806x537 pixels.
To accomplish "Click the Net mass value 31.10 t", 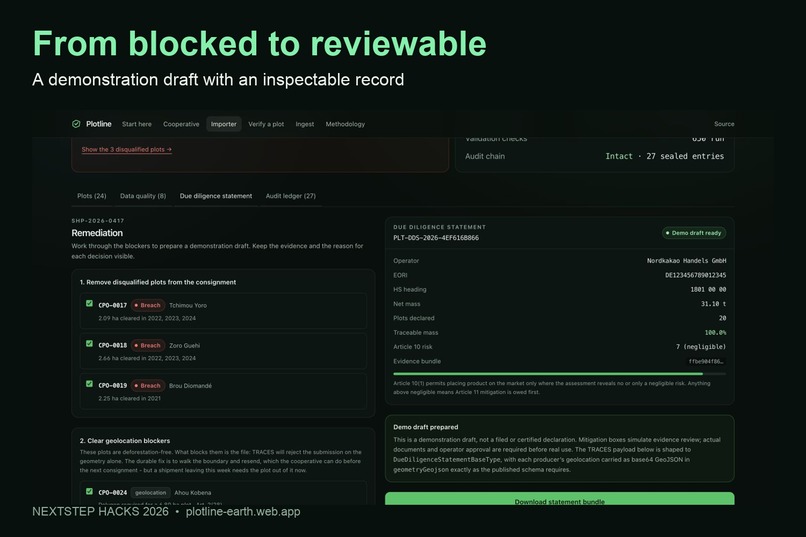I will [x=713, y=304].
